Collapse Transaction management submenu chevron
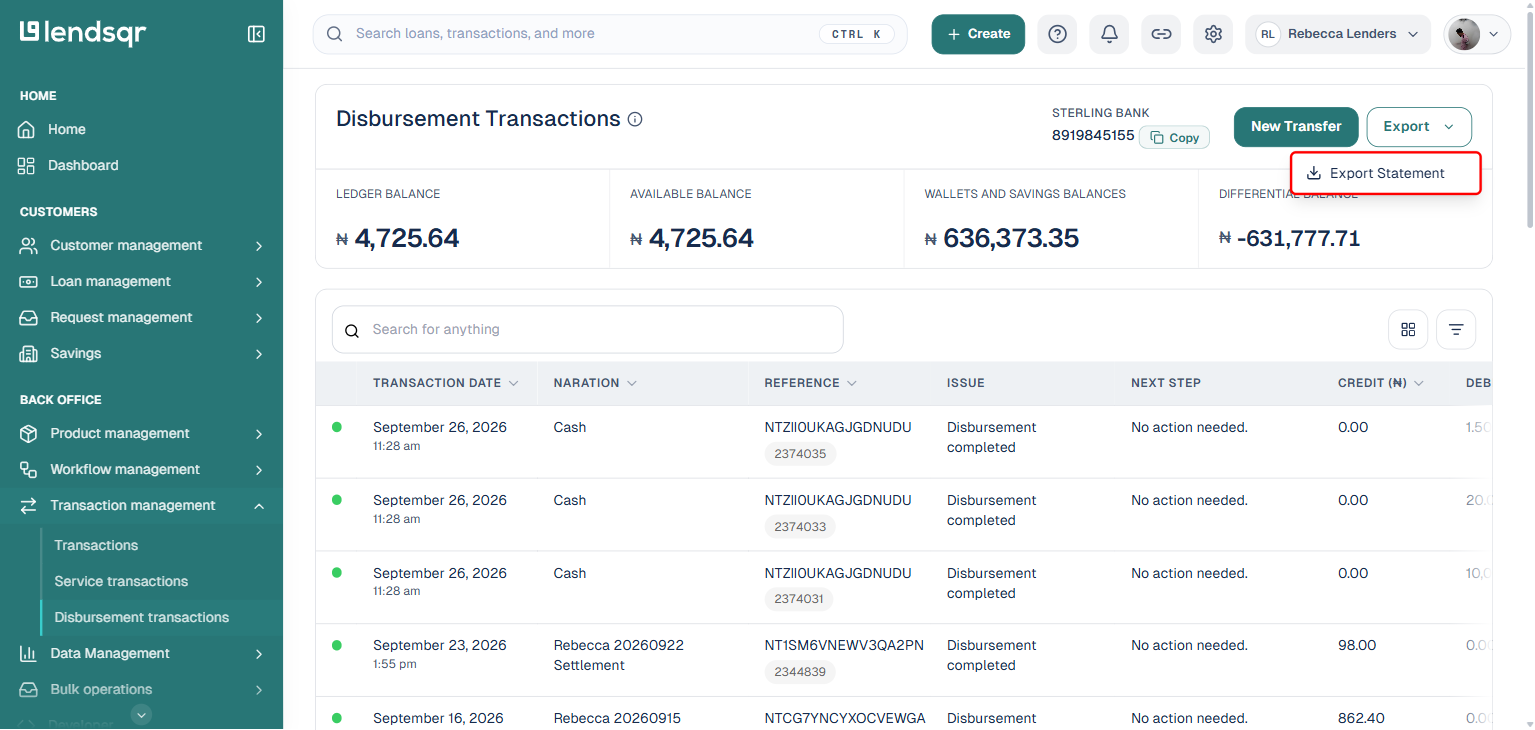 point(259,506)
